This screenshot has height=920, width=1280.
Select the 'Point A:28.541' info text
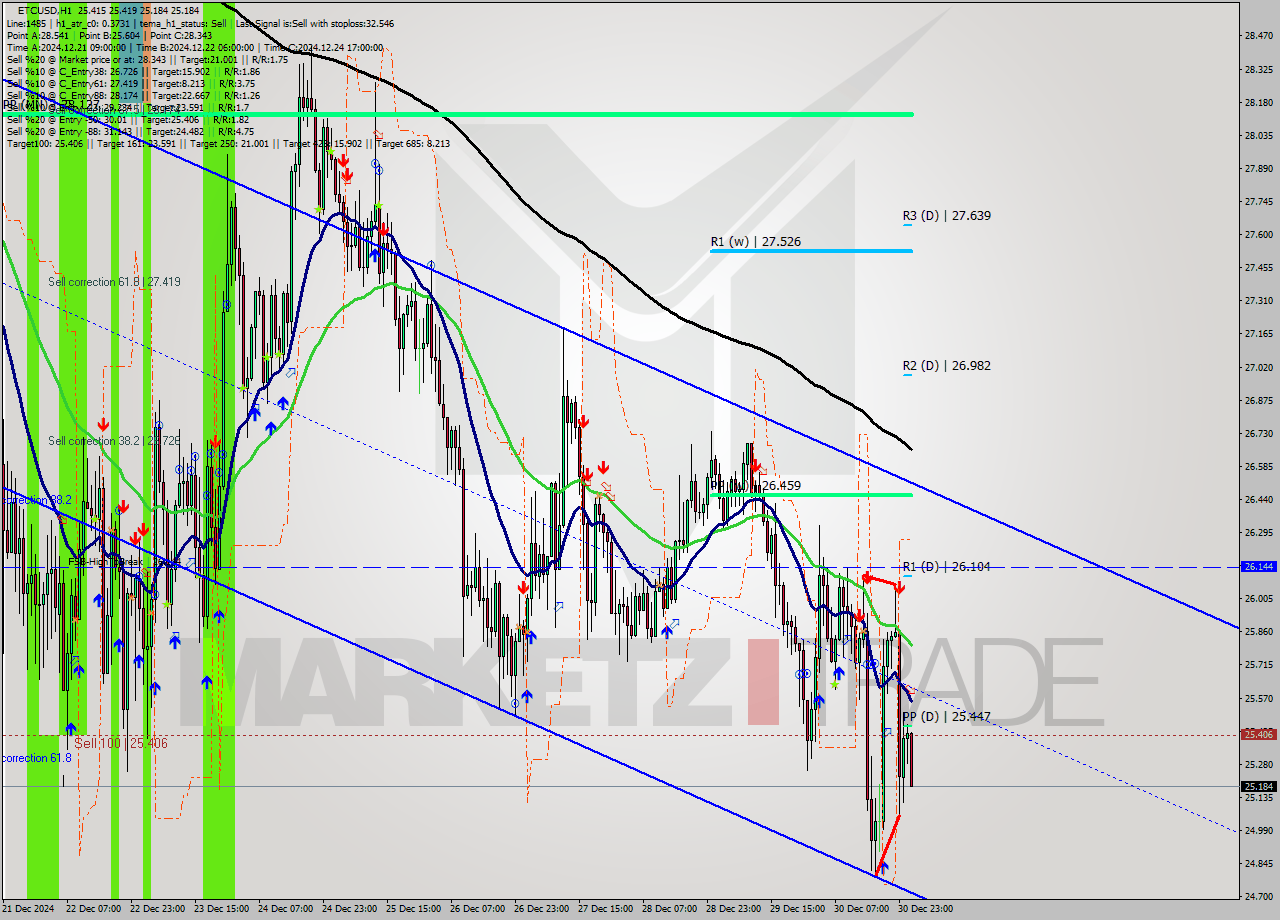pos(39,35)
